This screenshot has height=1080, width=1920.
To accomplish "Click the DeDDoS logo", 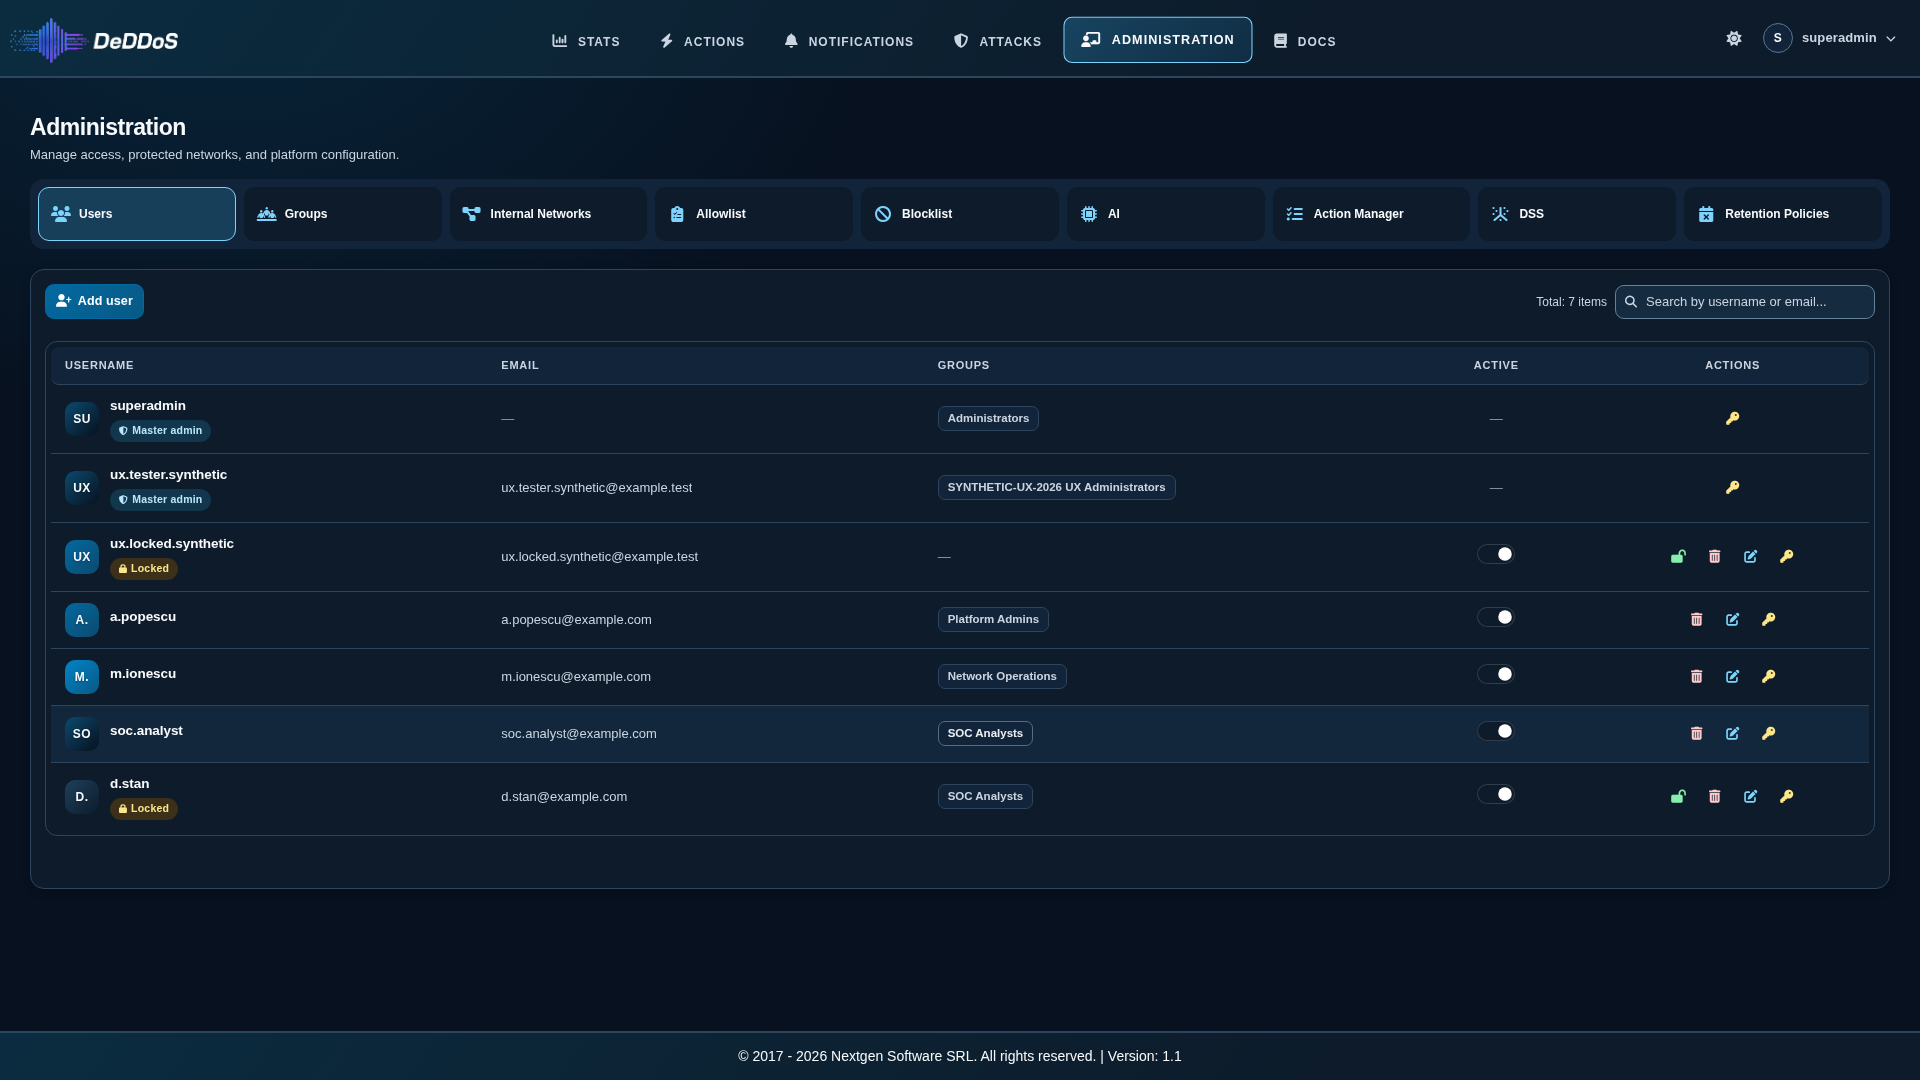I will pos(95,41).
